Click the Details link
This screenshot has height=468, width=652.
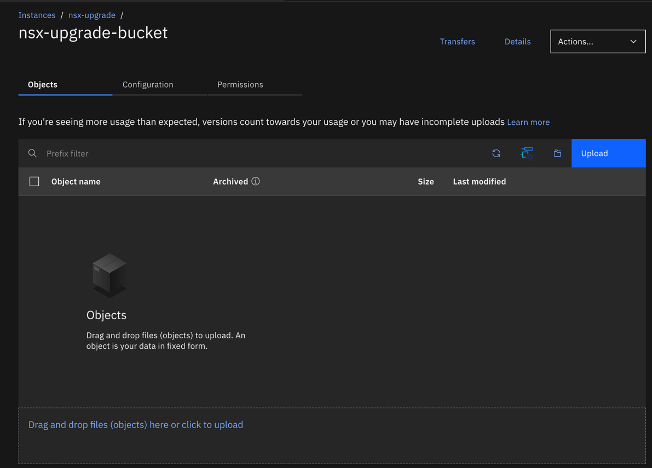click(x=517, y=42)
